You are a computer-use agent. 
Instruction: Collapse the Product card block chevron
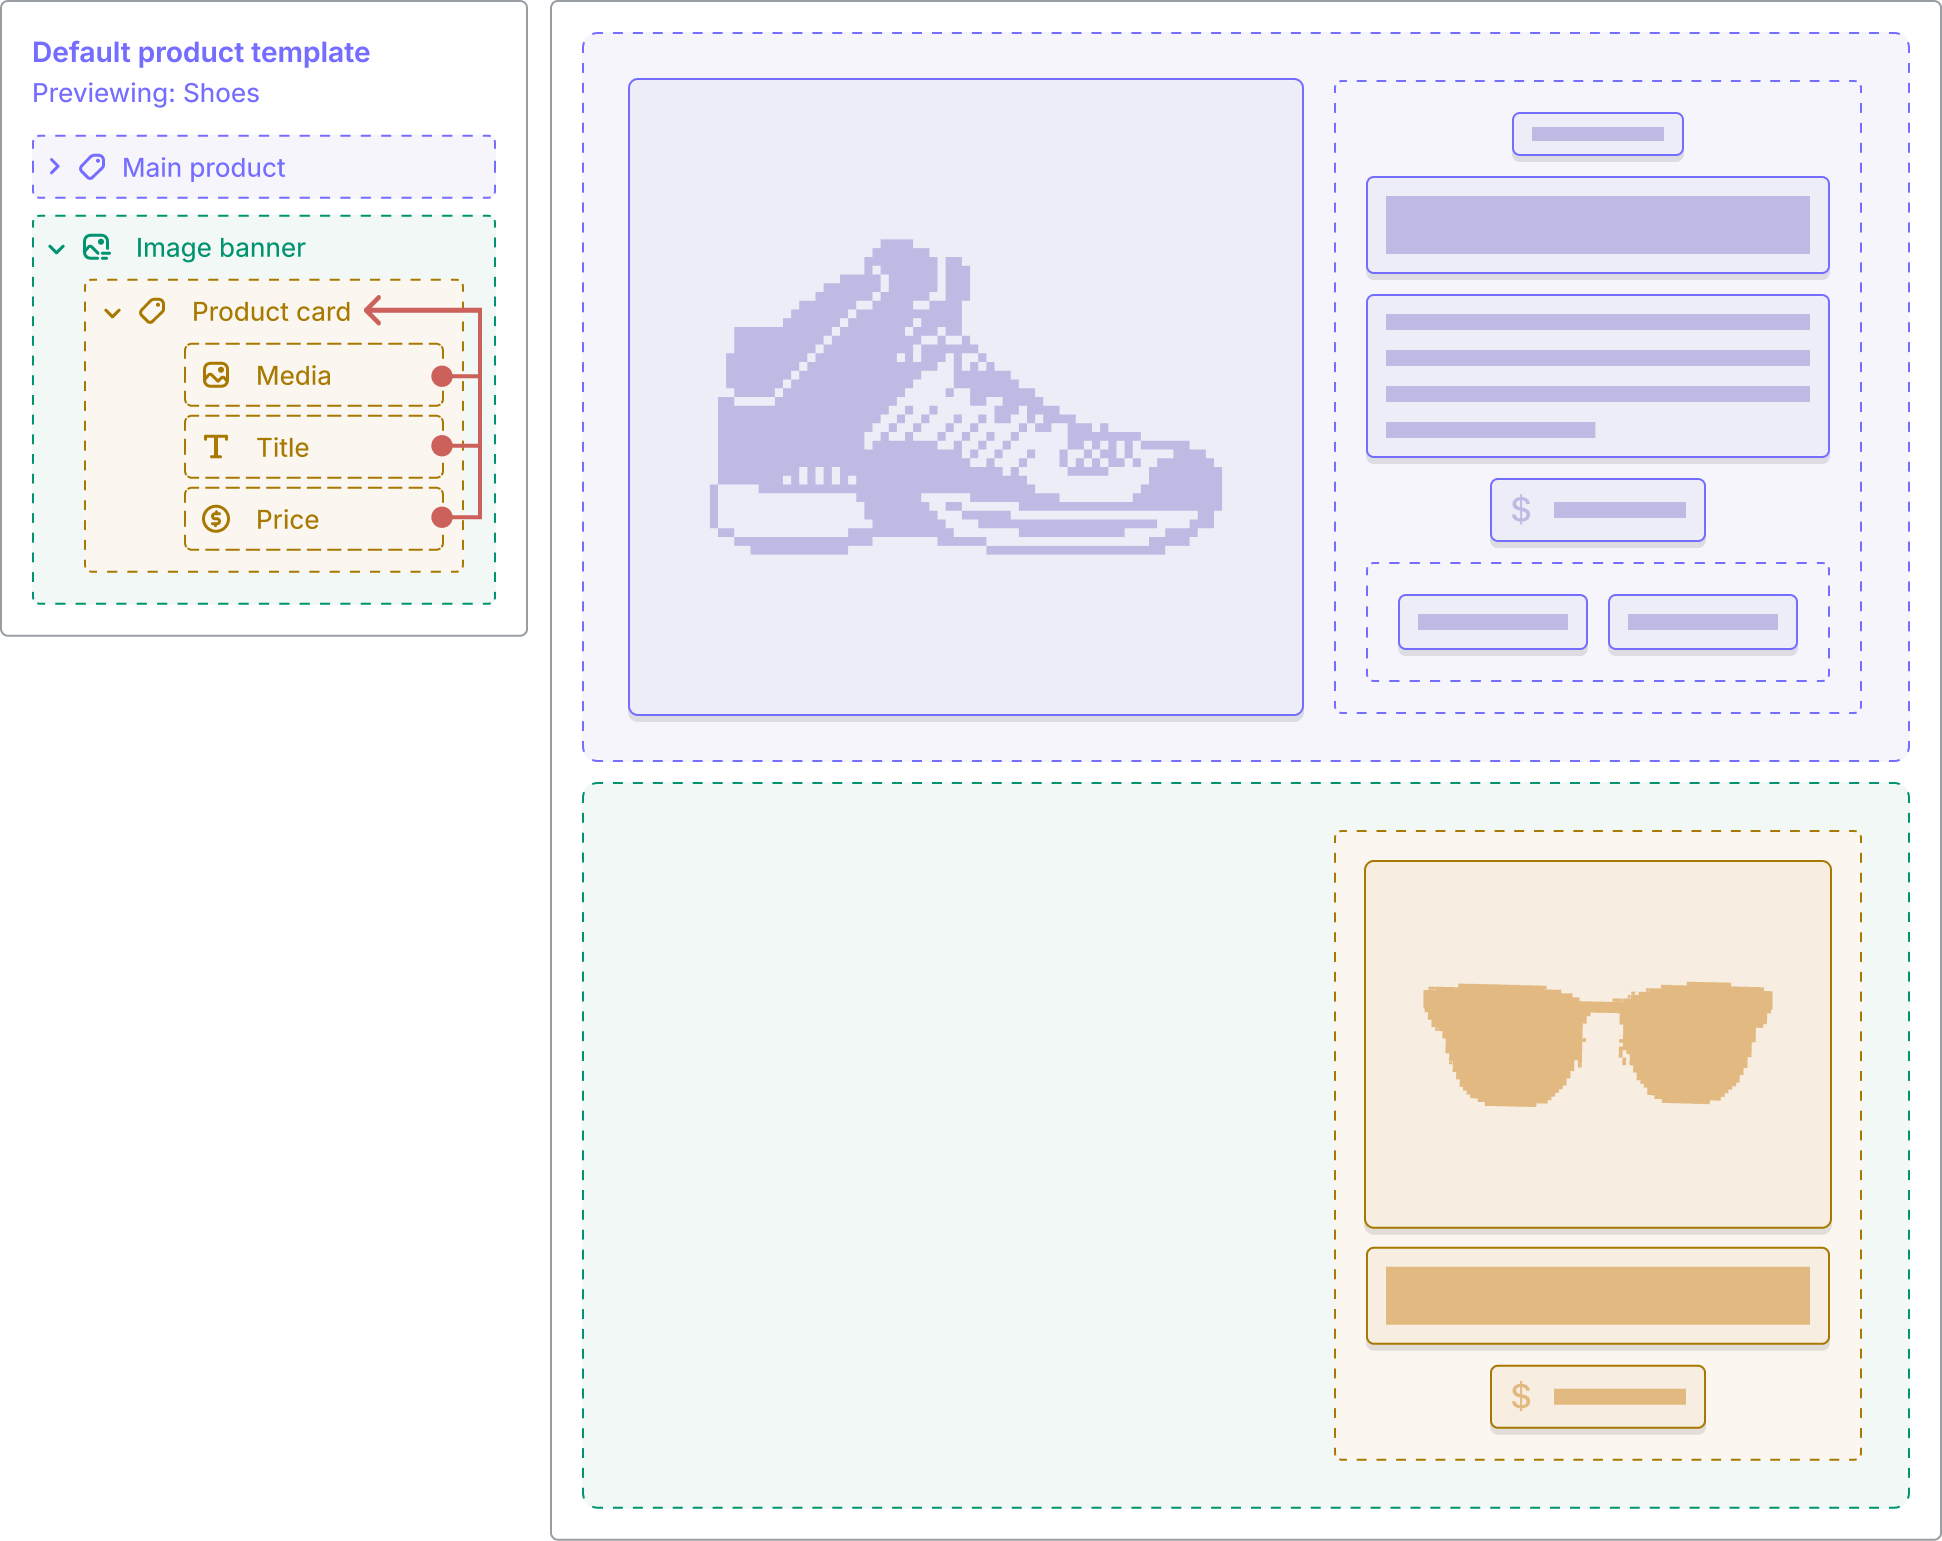[113, 313]
